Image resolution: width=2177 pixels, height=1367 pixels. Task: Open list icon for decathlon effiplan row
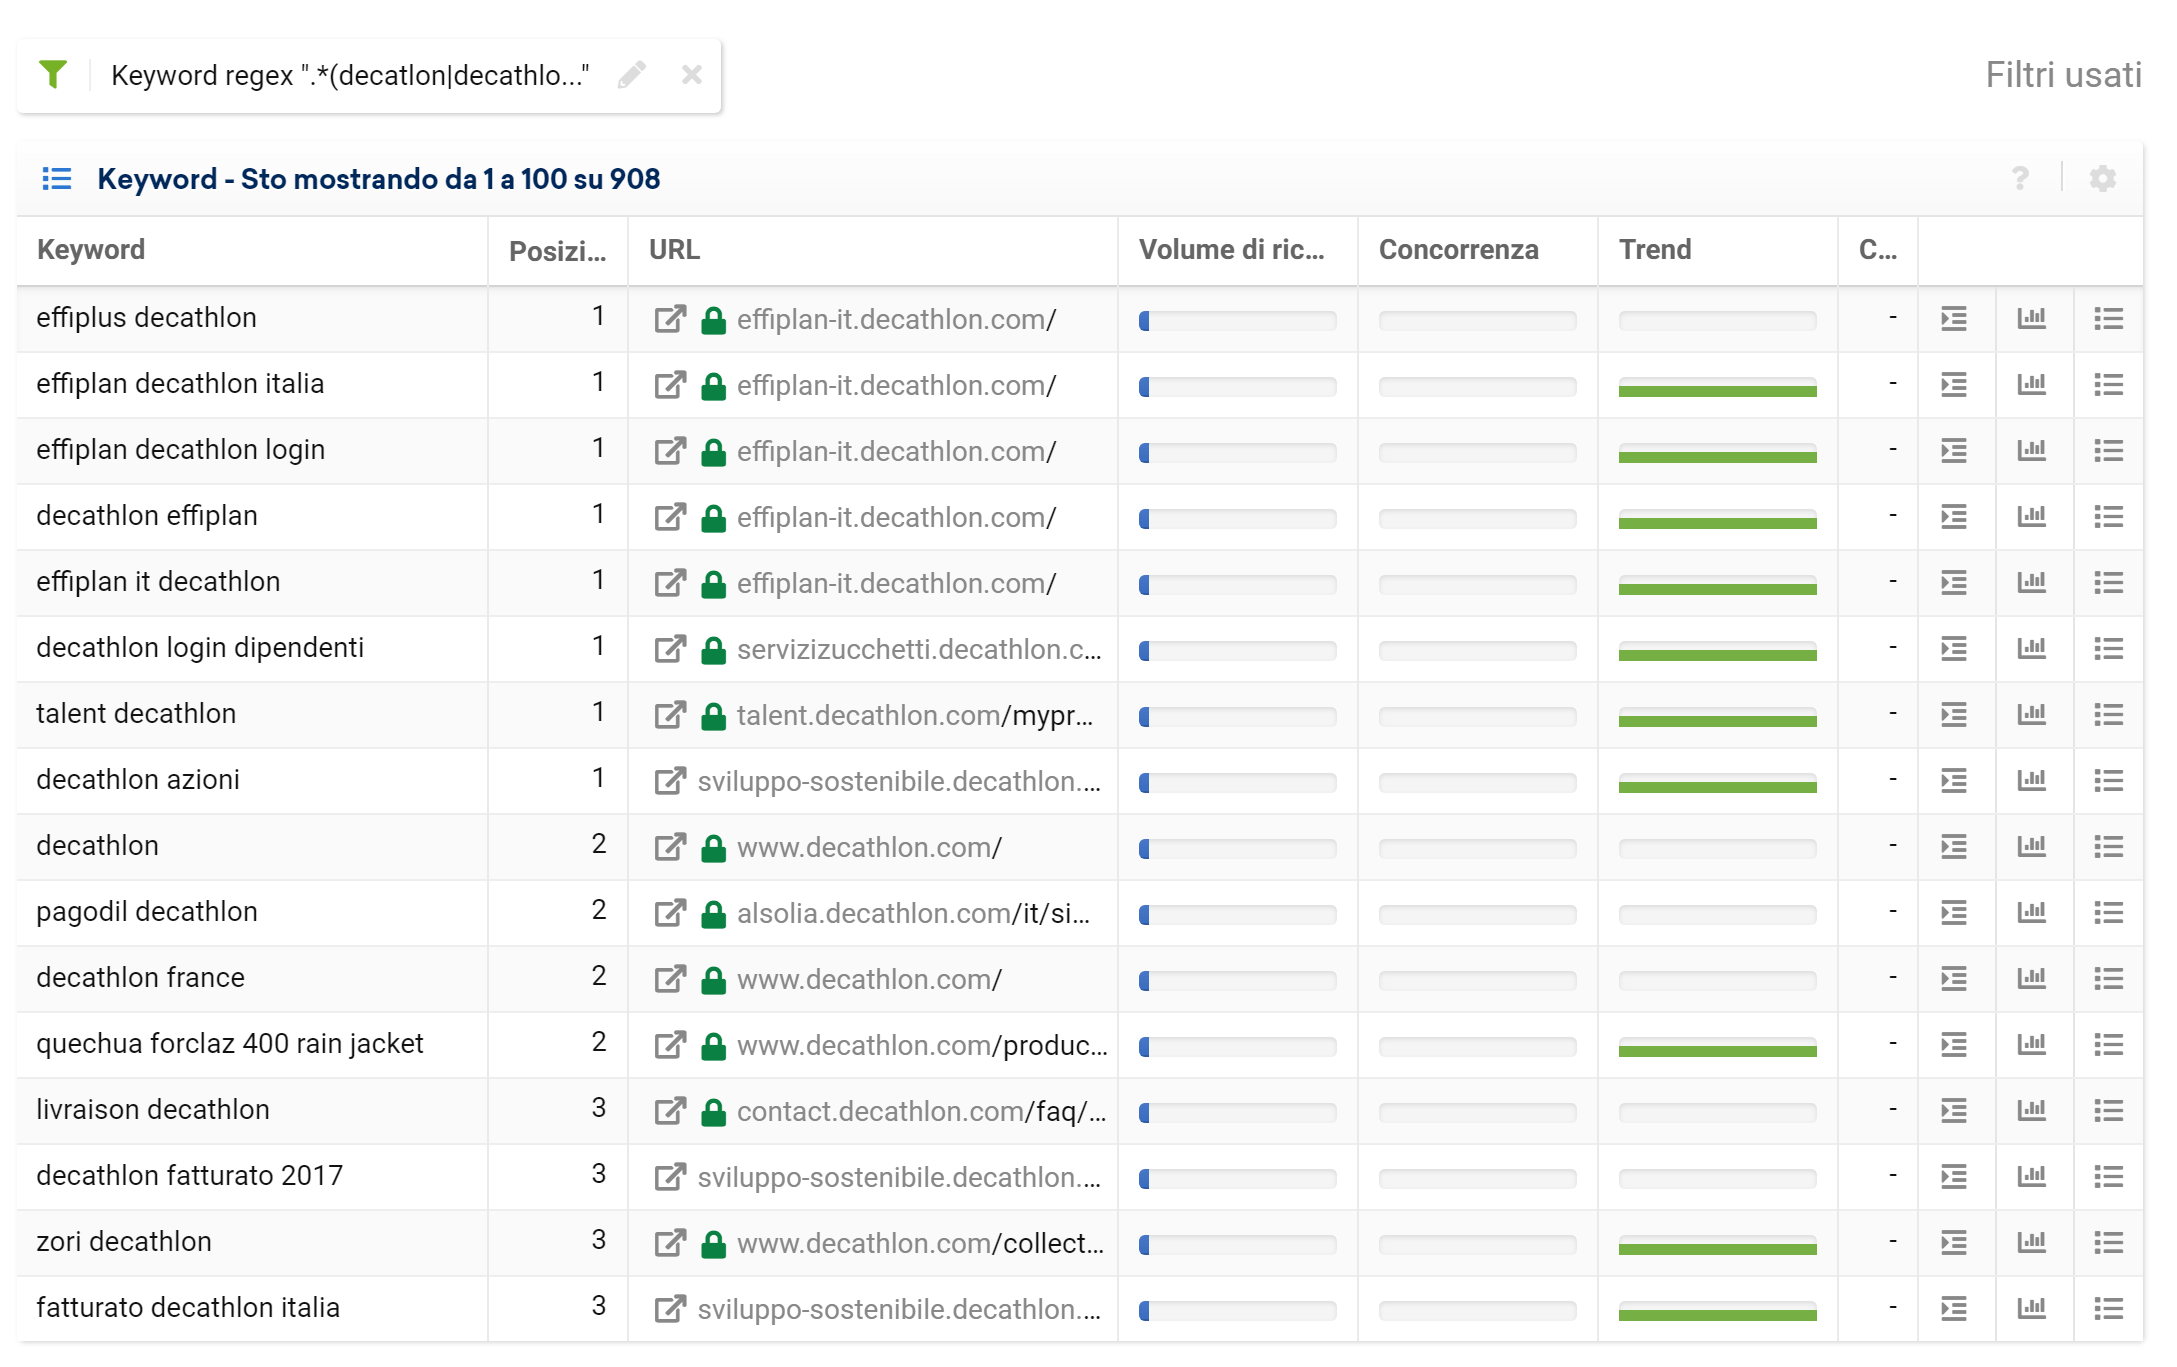(x=2108, y=517)
